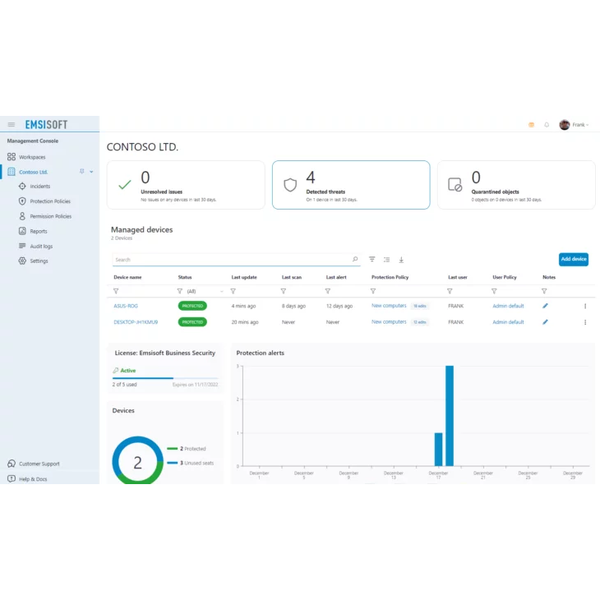Open Admin default policy for DESKTOP-JH1KMU9
Image resolution: width=600 pixels, height=600 pixels.
point(508,322)
